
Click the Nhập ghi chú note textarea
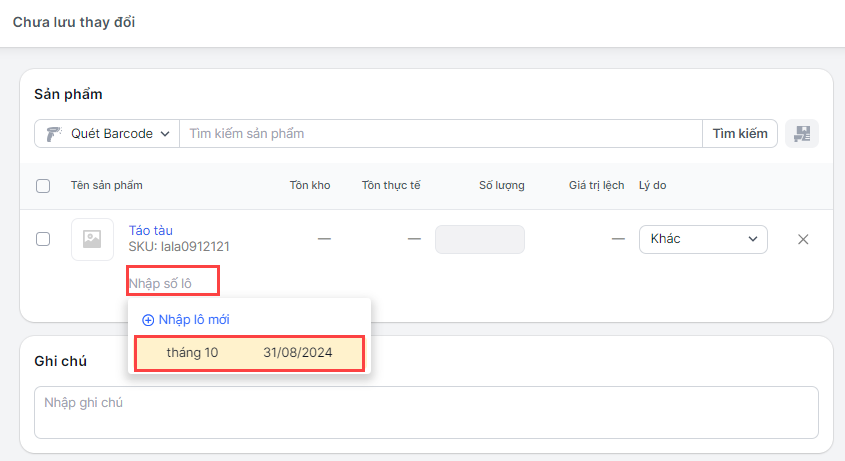pyautogui.click(x=426, y=412)
